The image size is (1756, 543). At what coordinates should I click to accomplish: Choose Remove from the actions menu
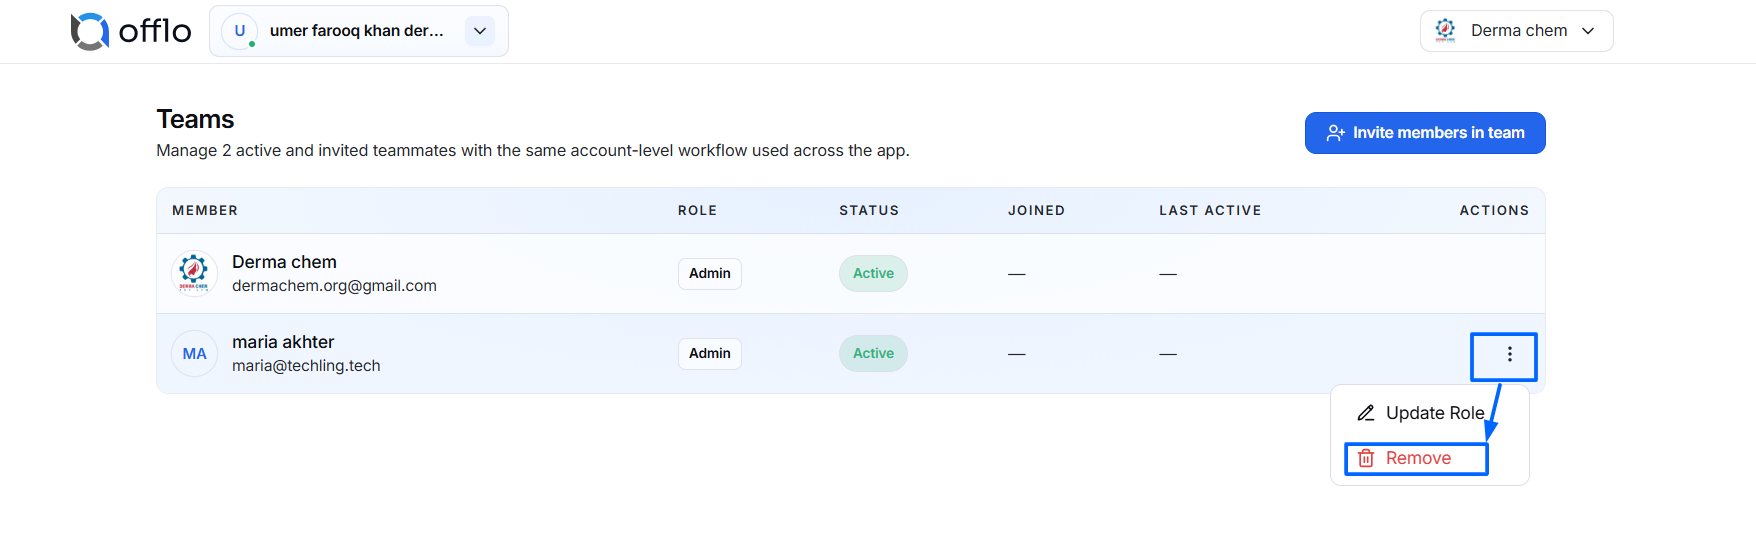point(1417,458)
